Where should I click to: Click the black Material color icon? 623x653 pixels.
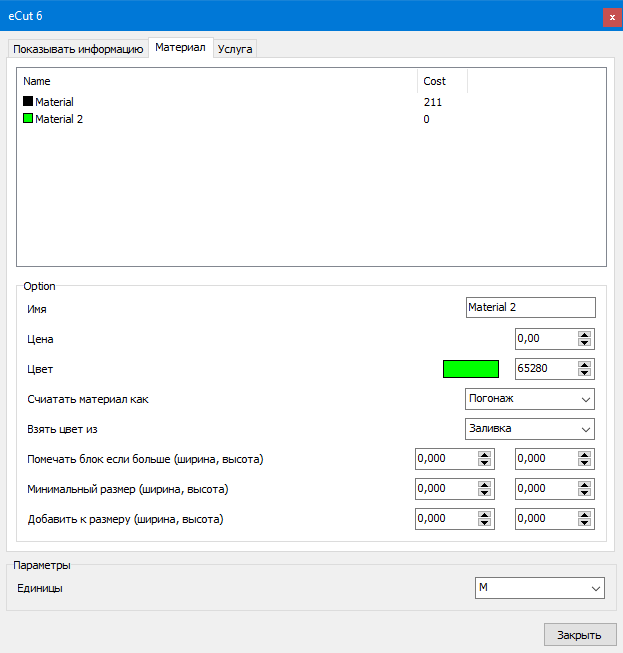tap(28, 102)
